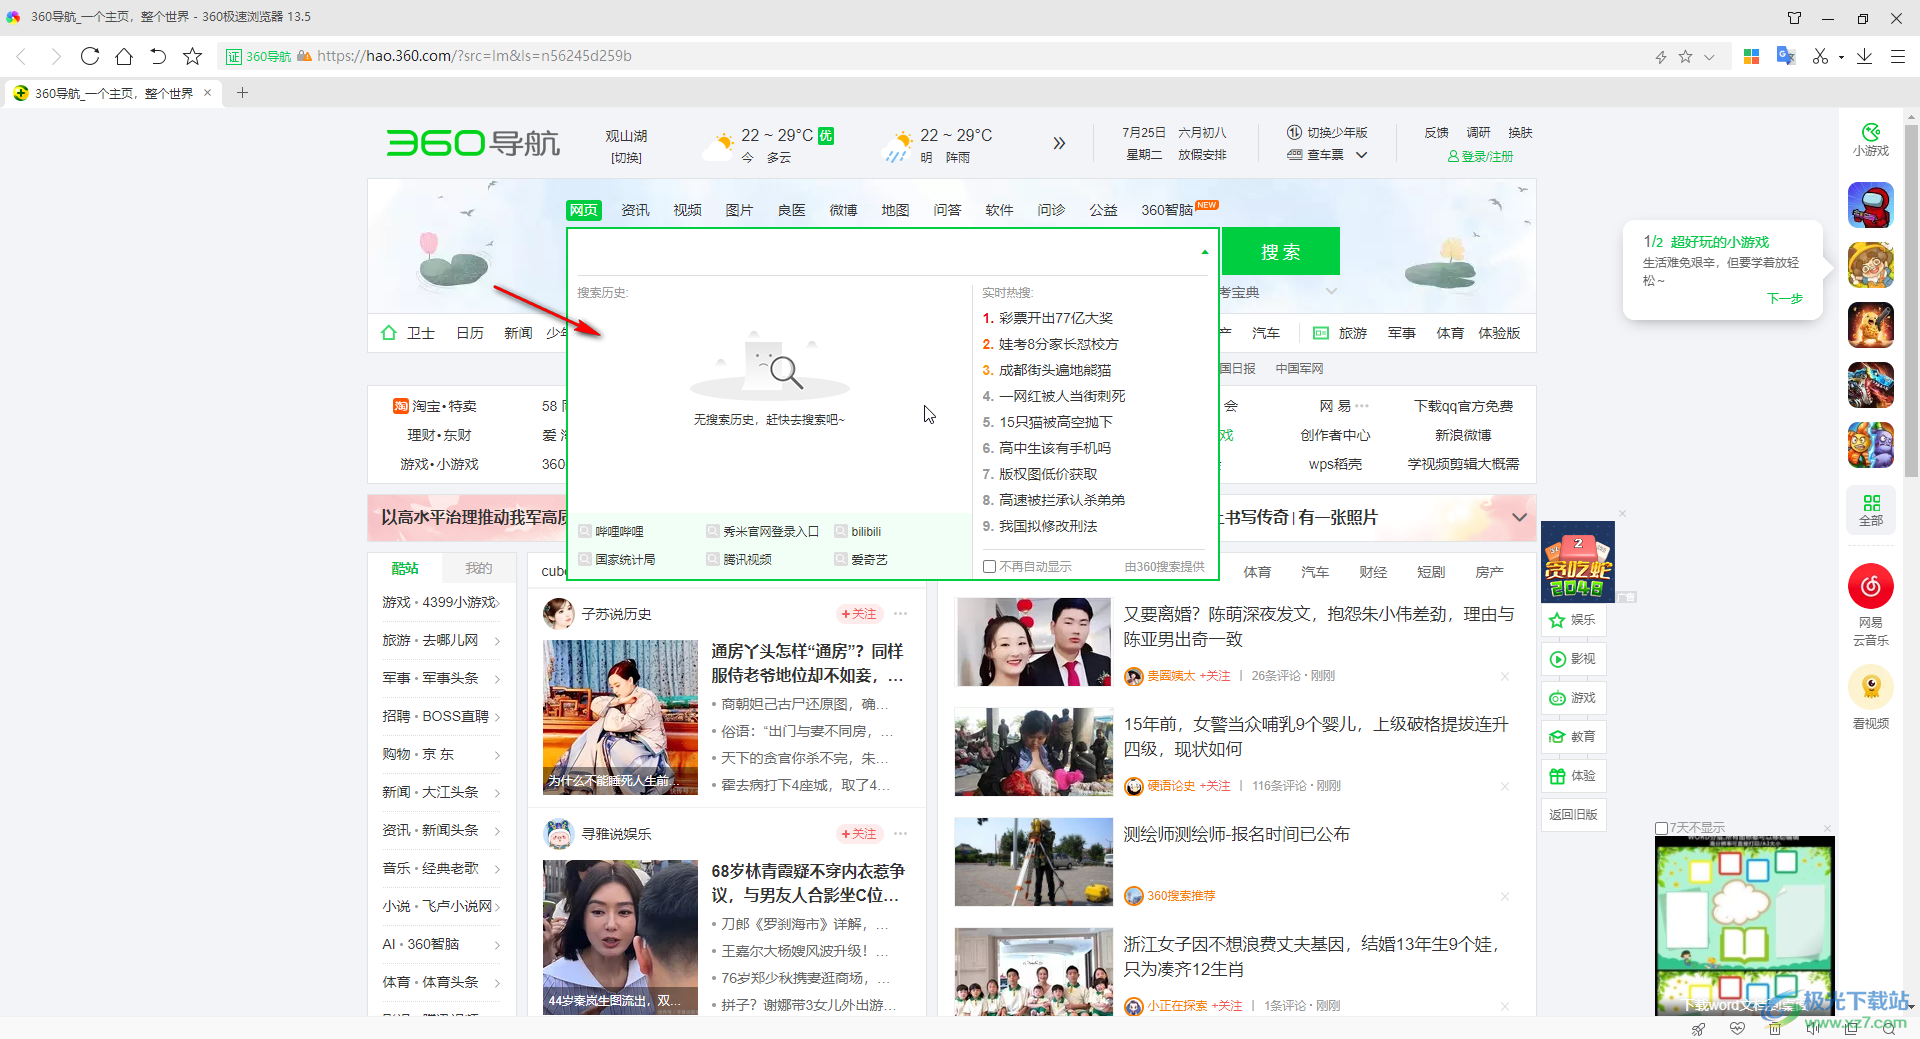Click 切换少年版 link
Viewport: 1920px width, 1039px height.
(x=1328, y=132)
